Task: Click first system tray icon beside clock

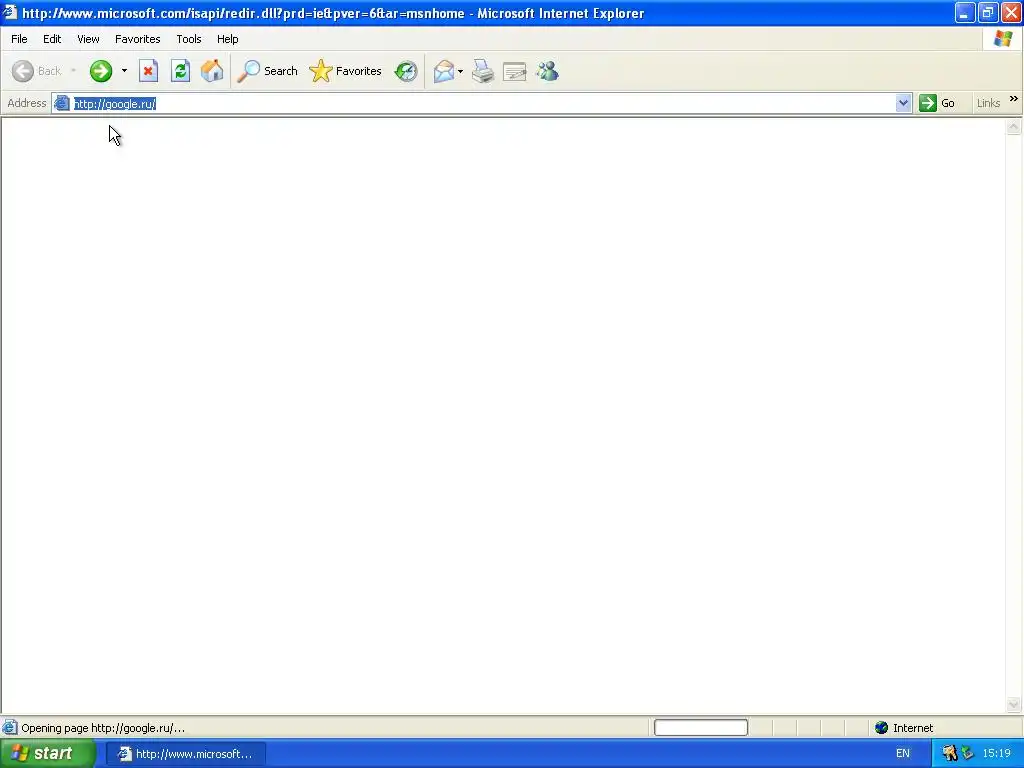Action: click(x=949, y=754)
